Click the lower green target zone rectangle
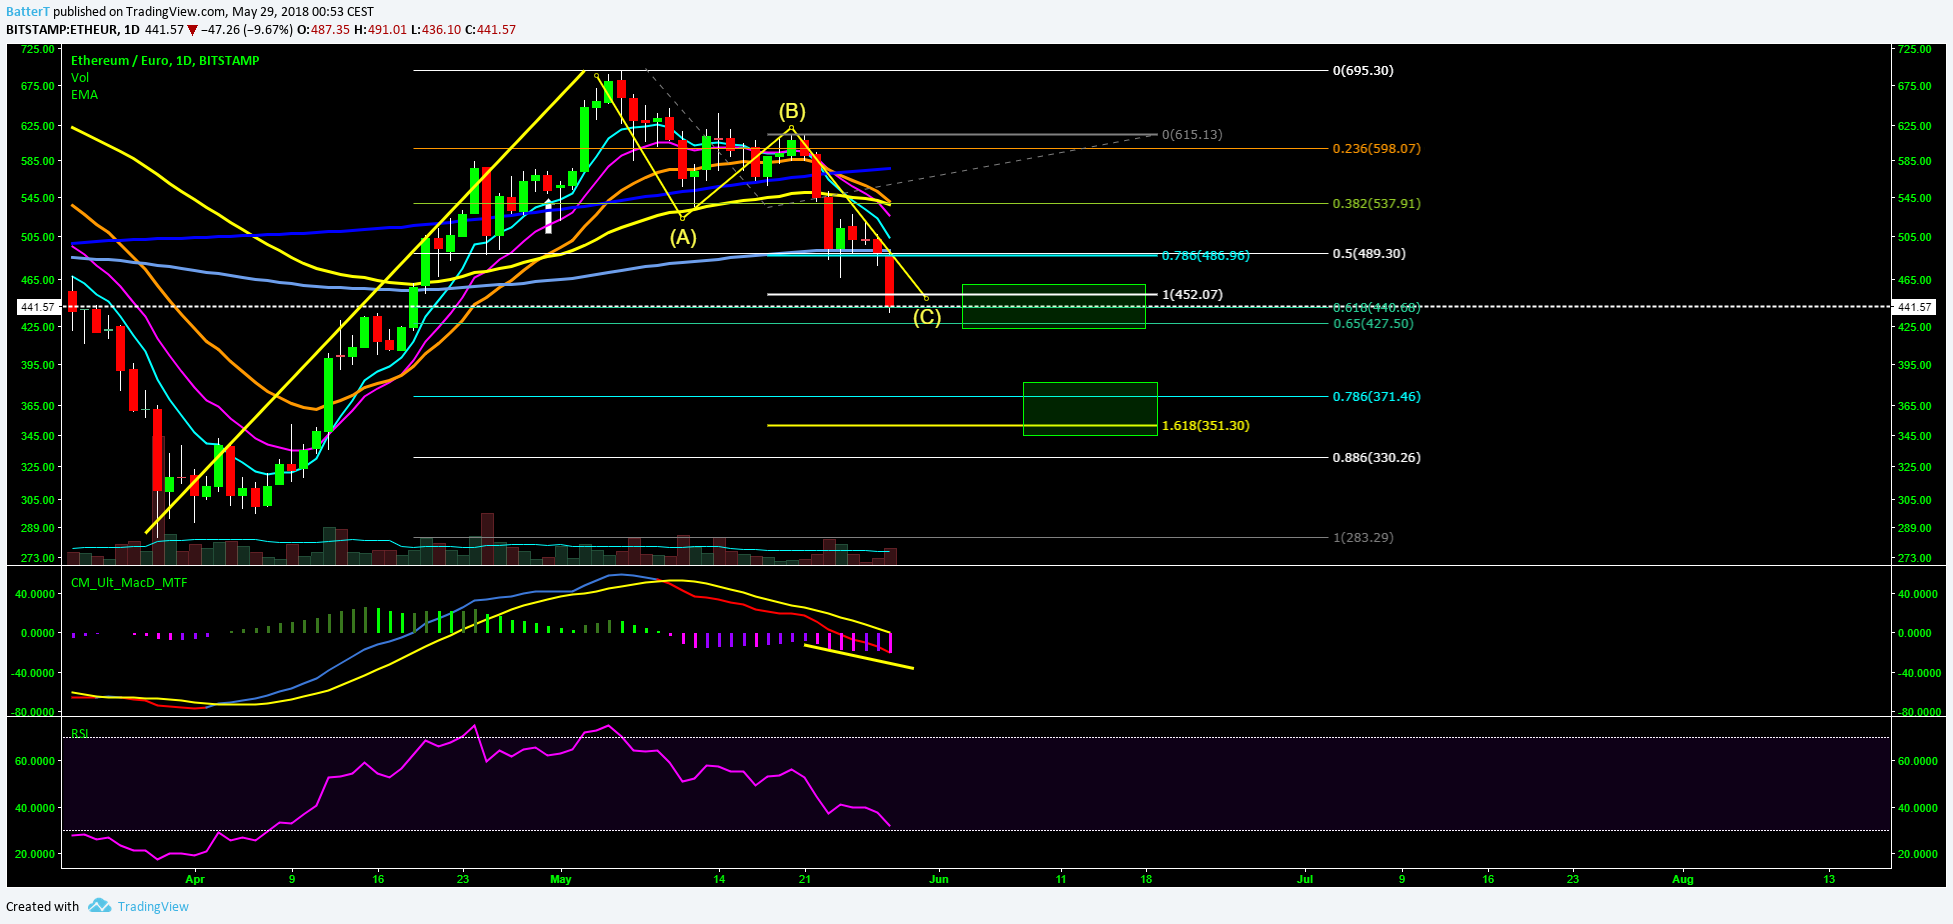This screenshot has height=924, width=1953. pos(1090,408)
